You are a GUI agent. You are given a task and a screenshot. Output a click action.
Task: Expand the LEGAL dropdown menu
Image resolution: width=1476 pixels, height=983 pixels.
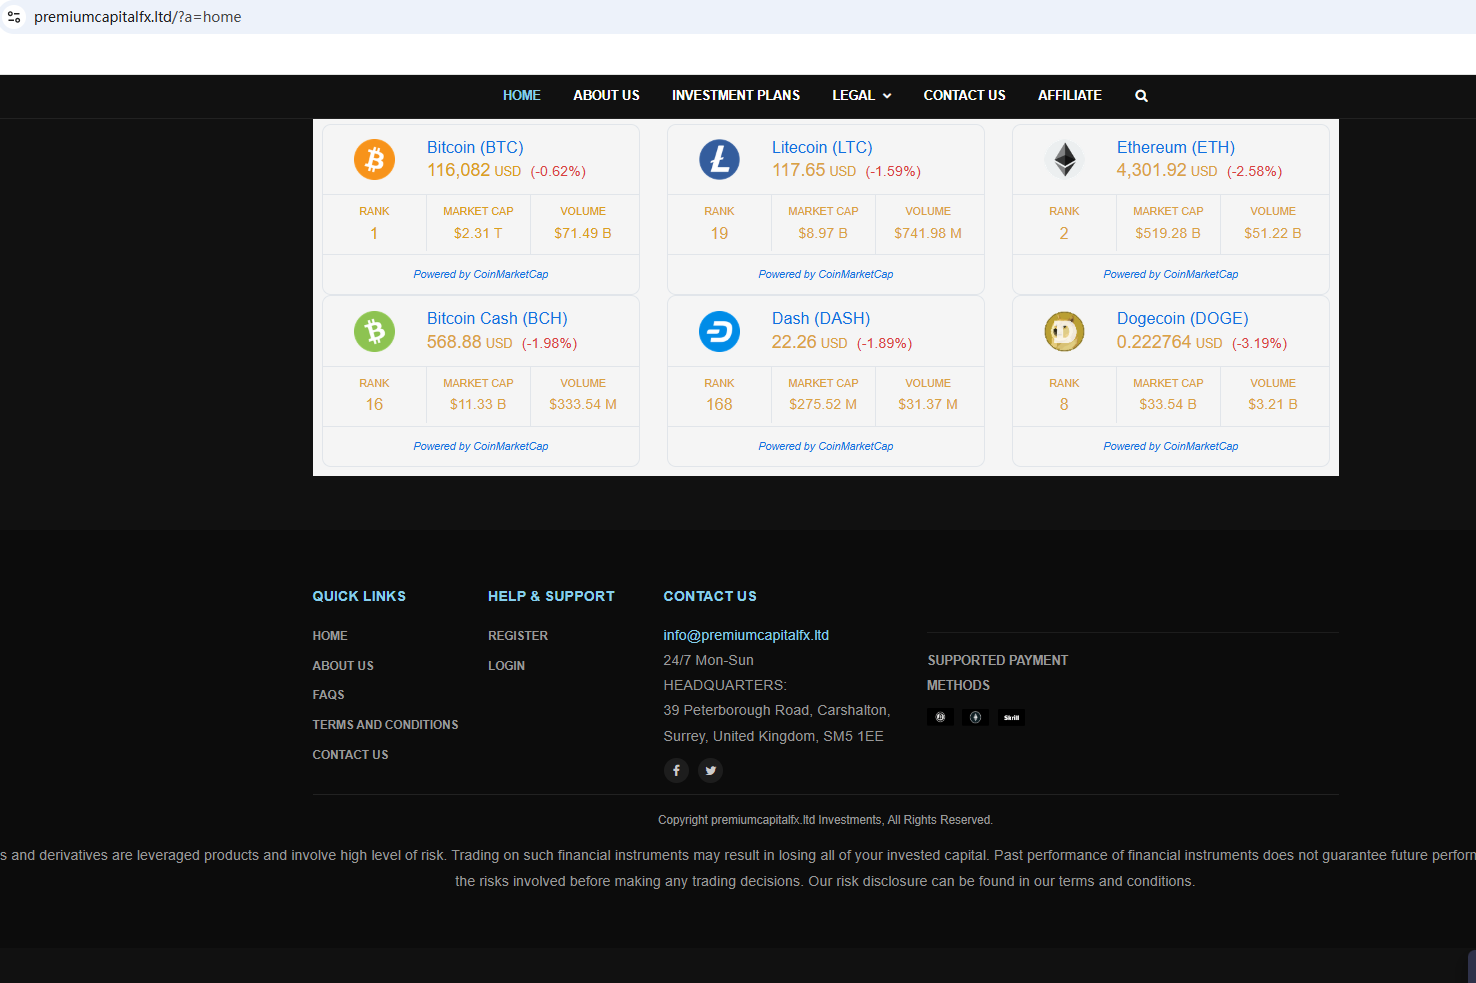point(861,96)
